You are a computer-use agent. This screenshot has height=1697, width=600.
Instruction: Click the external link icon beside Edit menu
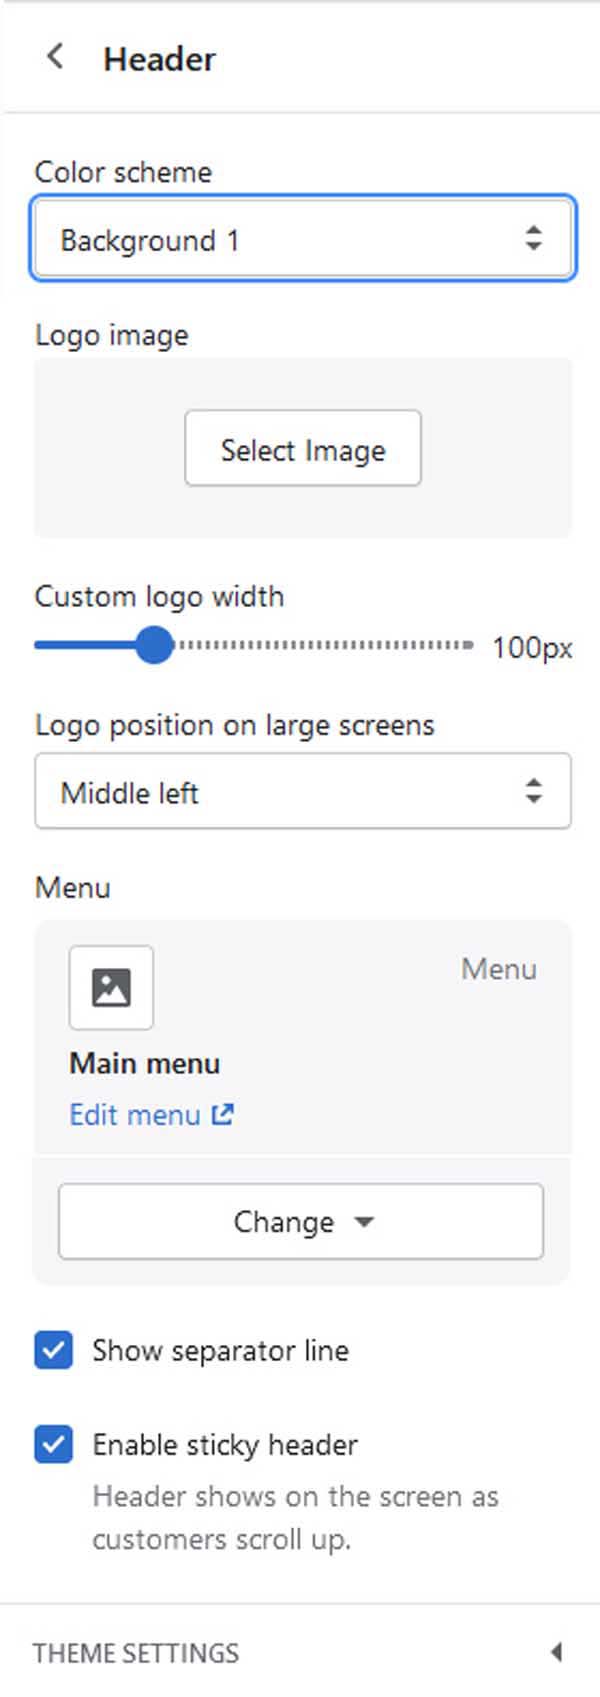coord(222,1114)
